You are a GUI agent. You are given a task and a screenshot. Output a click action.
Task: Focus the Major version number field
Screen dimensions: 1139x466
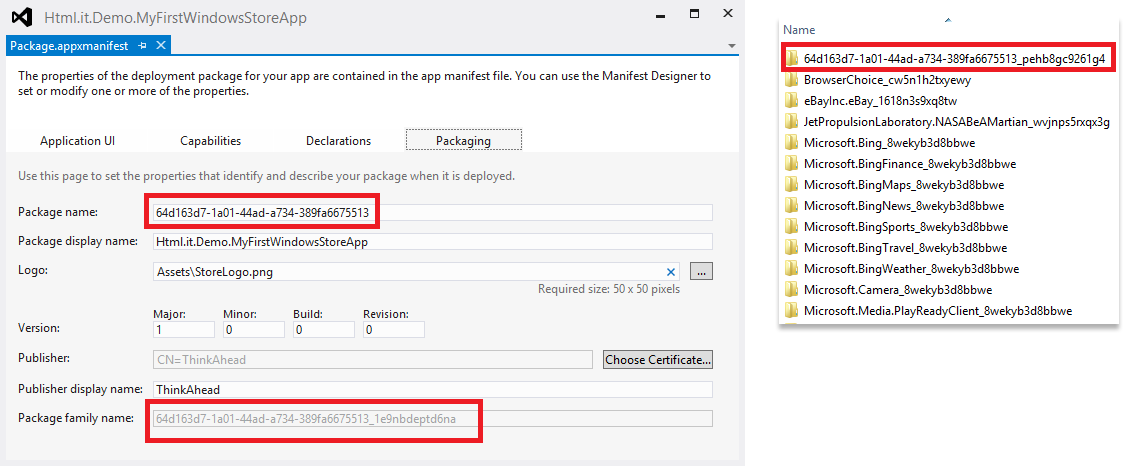184,330
